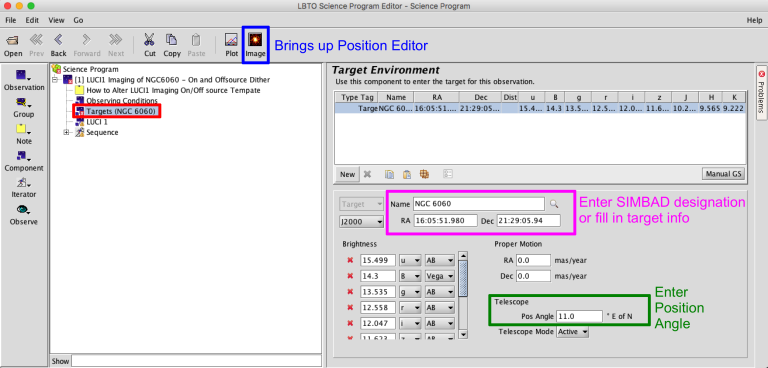Open the B band dropdown for 14.3

click(411, 276)
